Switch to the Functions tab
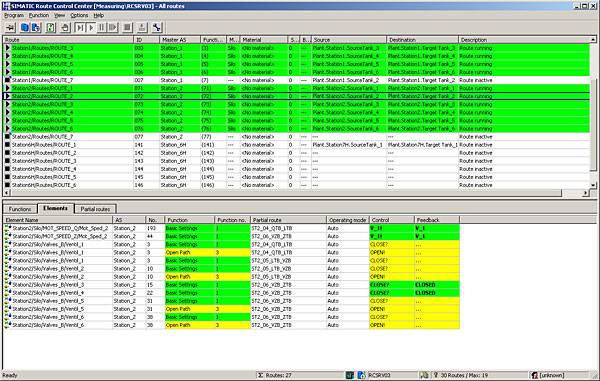The width and height of the screenshot is (600, 381). click(x=20, y=209)
